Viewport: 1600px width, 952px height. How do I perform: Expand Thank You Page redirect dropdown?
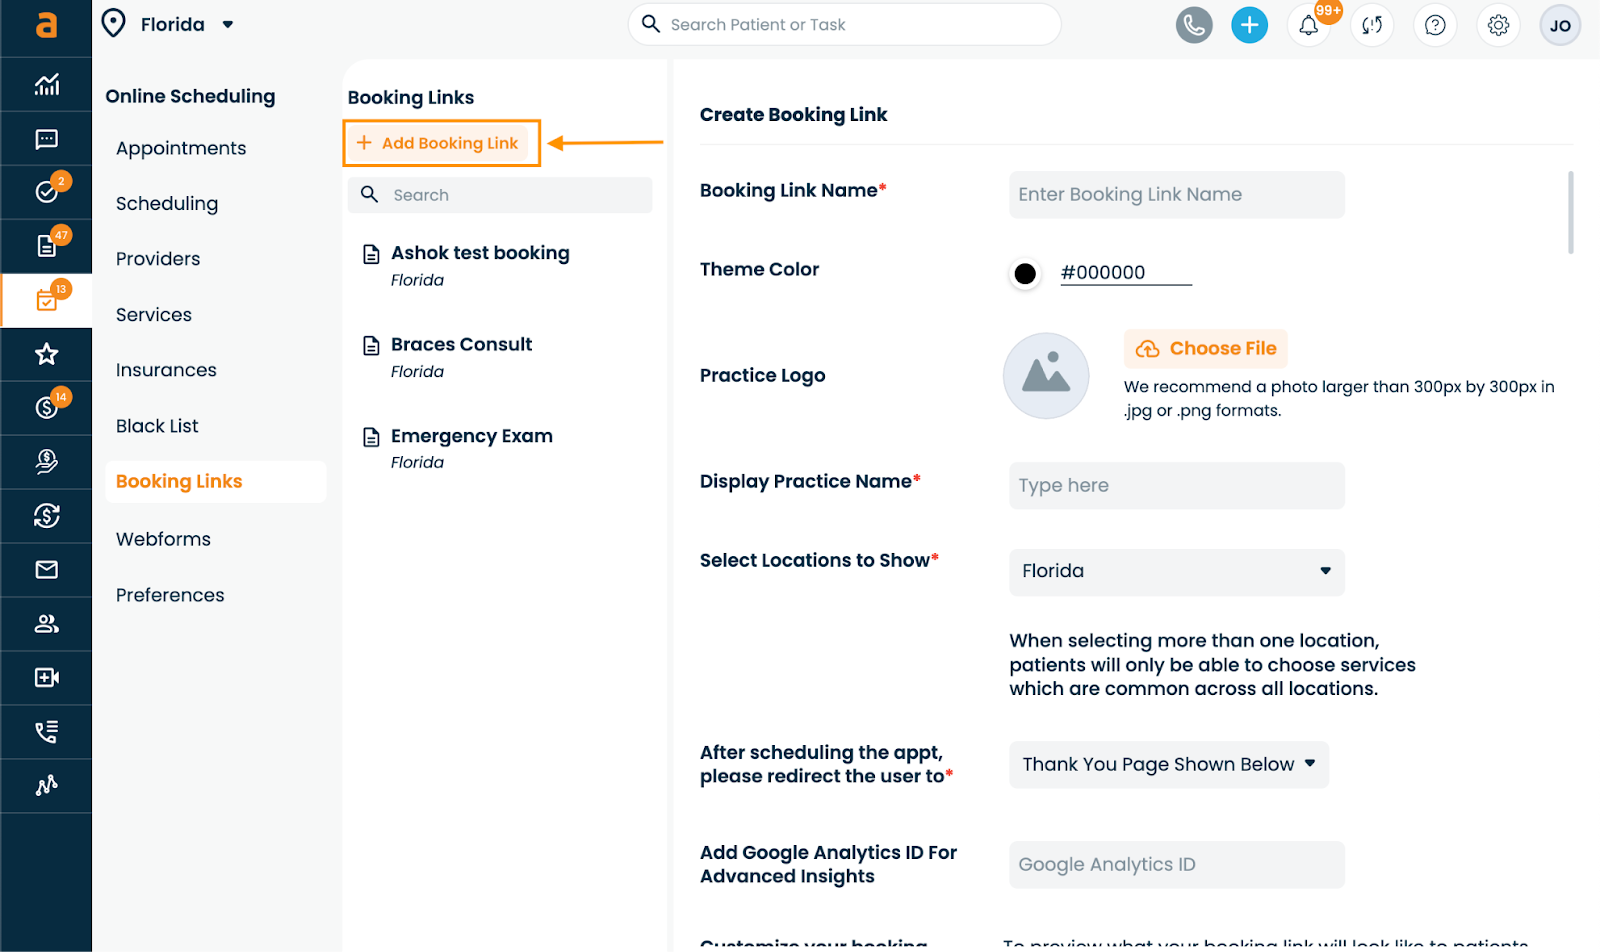pos(1168,765)
